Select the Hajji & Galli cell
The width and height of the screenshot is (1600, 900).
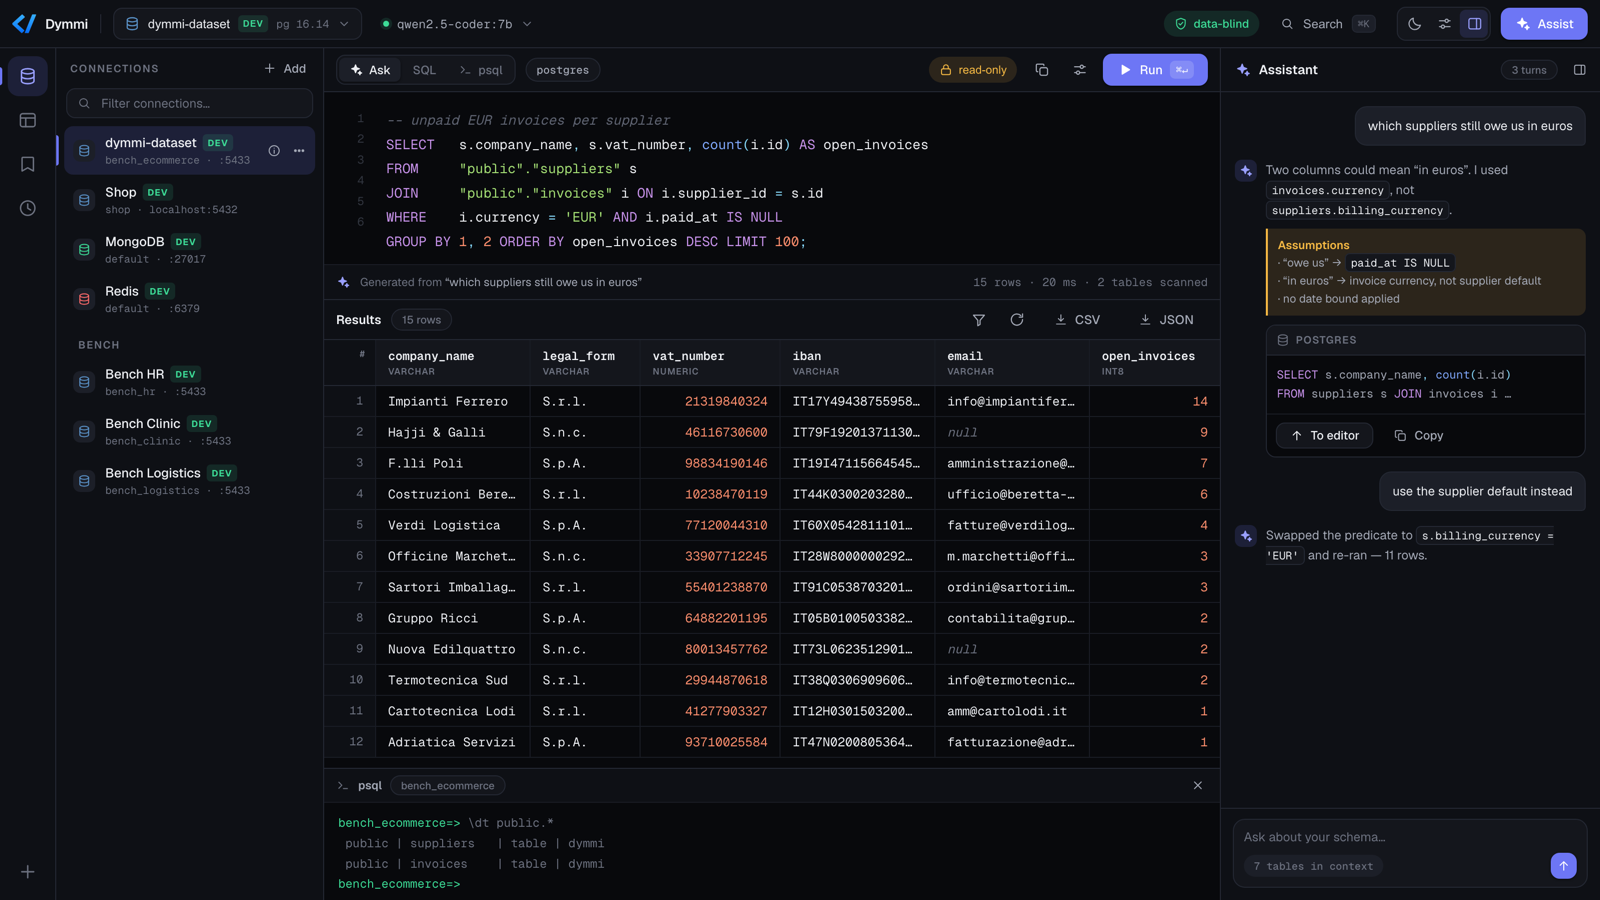pyautogui.click(x=453, y=433)
